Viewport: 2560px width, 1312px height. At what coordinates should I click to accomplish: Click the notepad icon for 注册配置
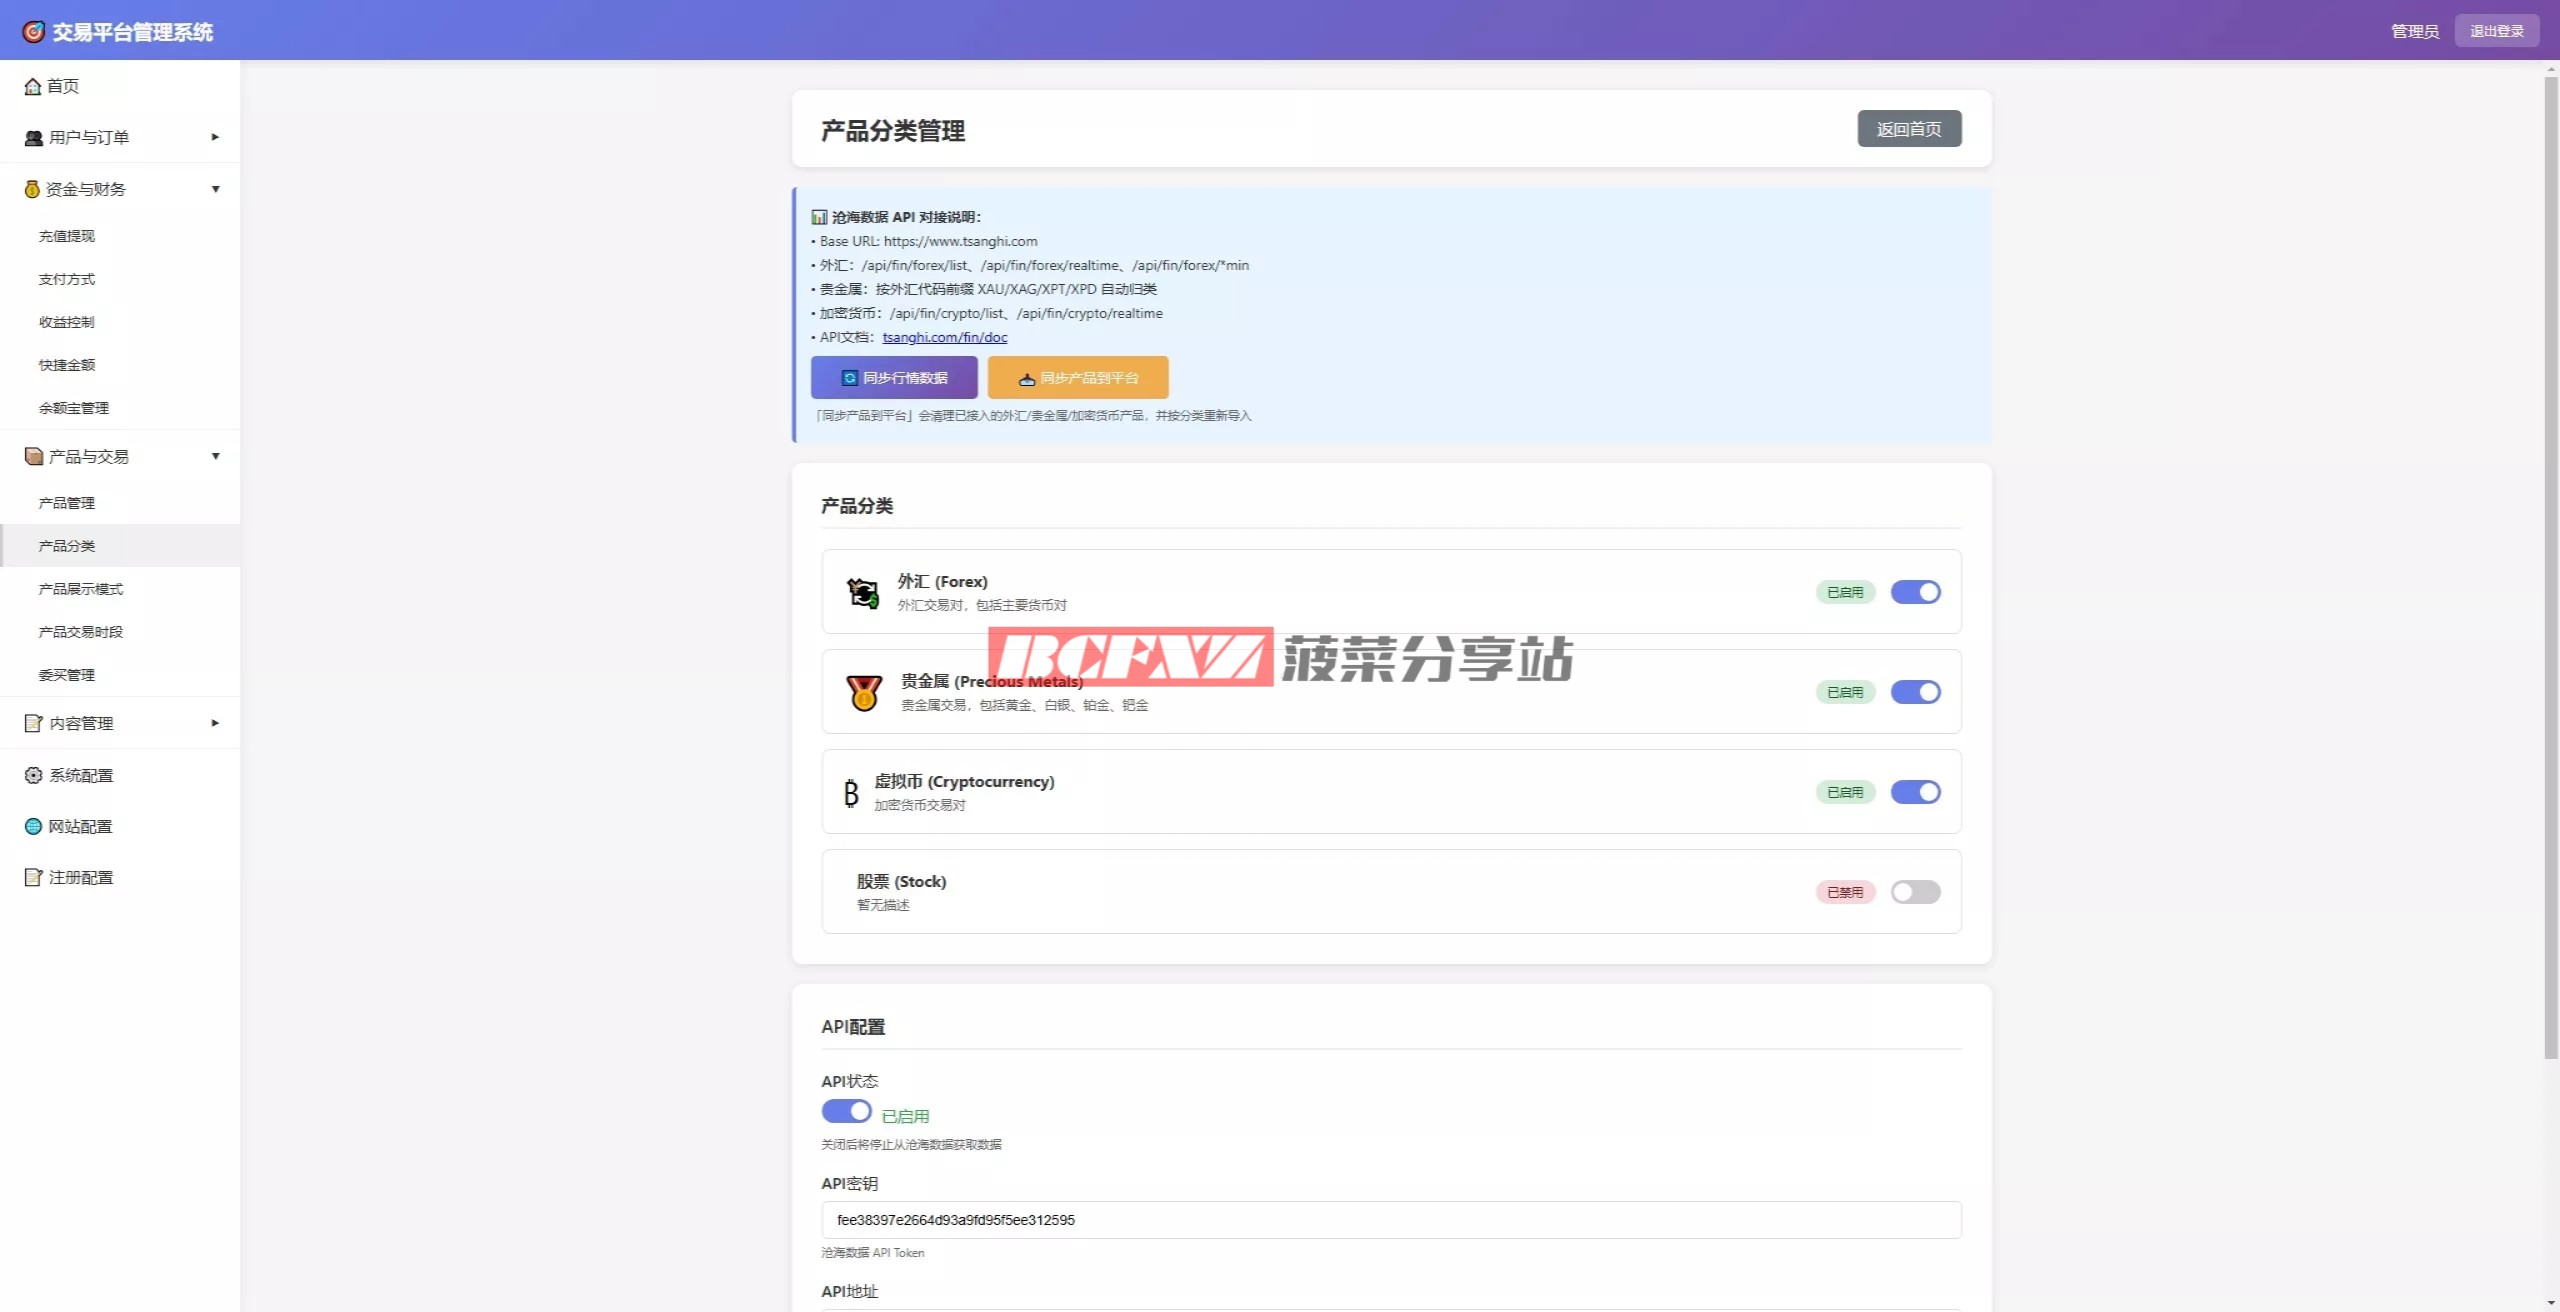click(x=34, y=878)
